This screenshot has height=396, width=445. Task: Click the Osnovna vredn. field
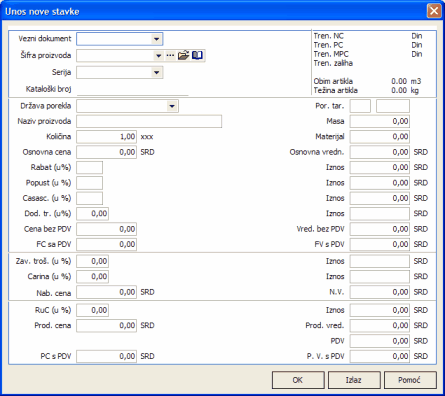(380, 152)
